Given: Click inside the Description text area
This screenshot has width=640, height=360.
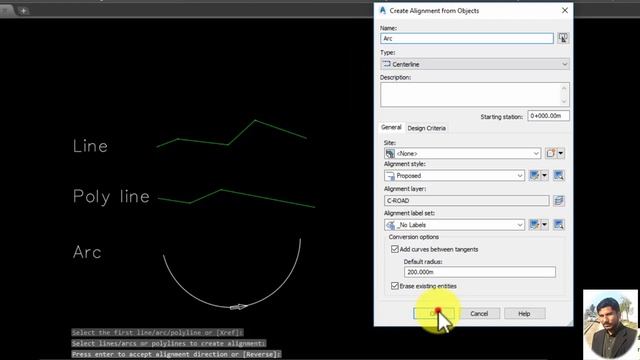Looking at the screenshot, I should 475,95.
